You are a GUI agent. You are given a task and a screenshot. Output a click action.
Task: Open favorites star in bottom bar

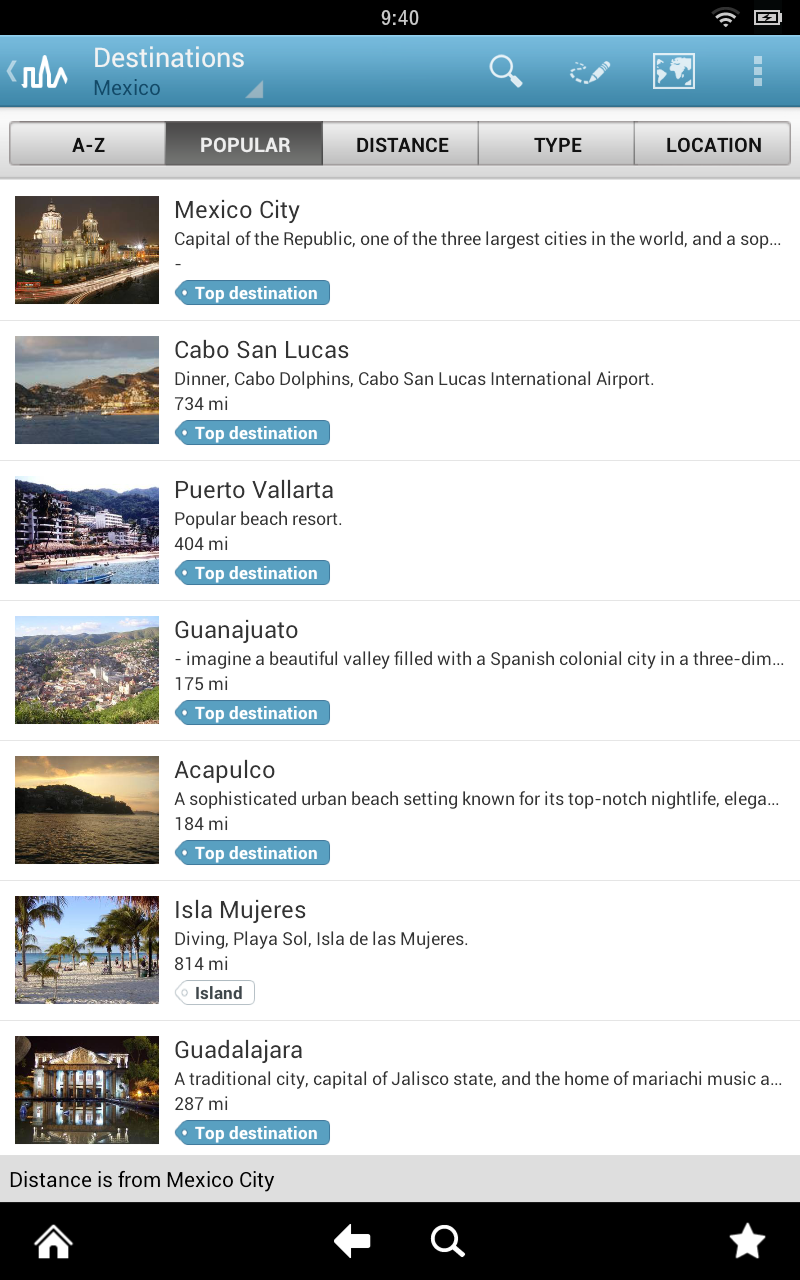click(x=747, y=1242)
